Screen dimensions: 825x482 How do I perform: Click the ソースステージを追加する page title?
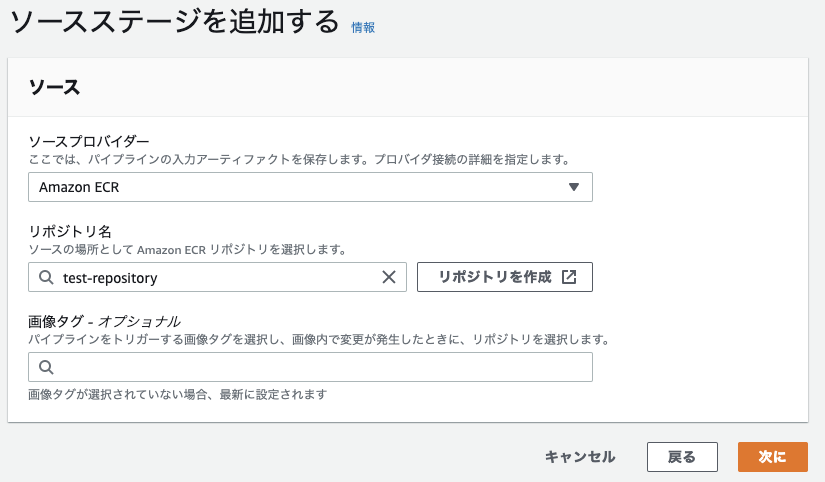coord(175,22)
